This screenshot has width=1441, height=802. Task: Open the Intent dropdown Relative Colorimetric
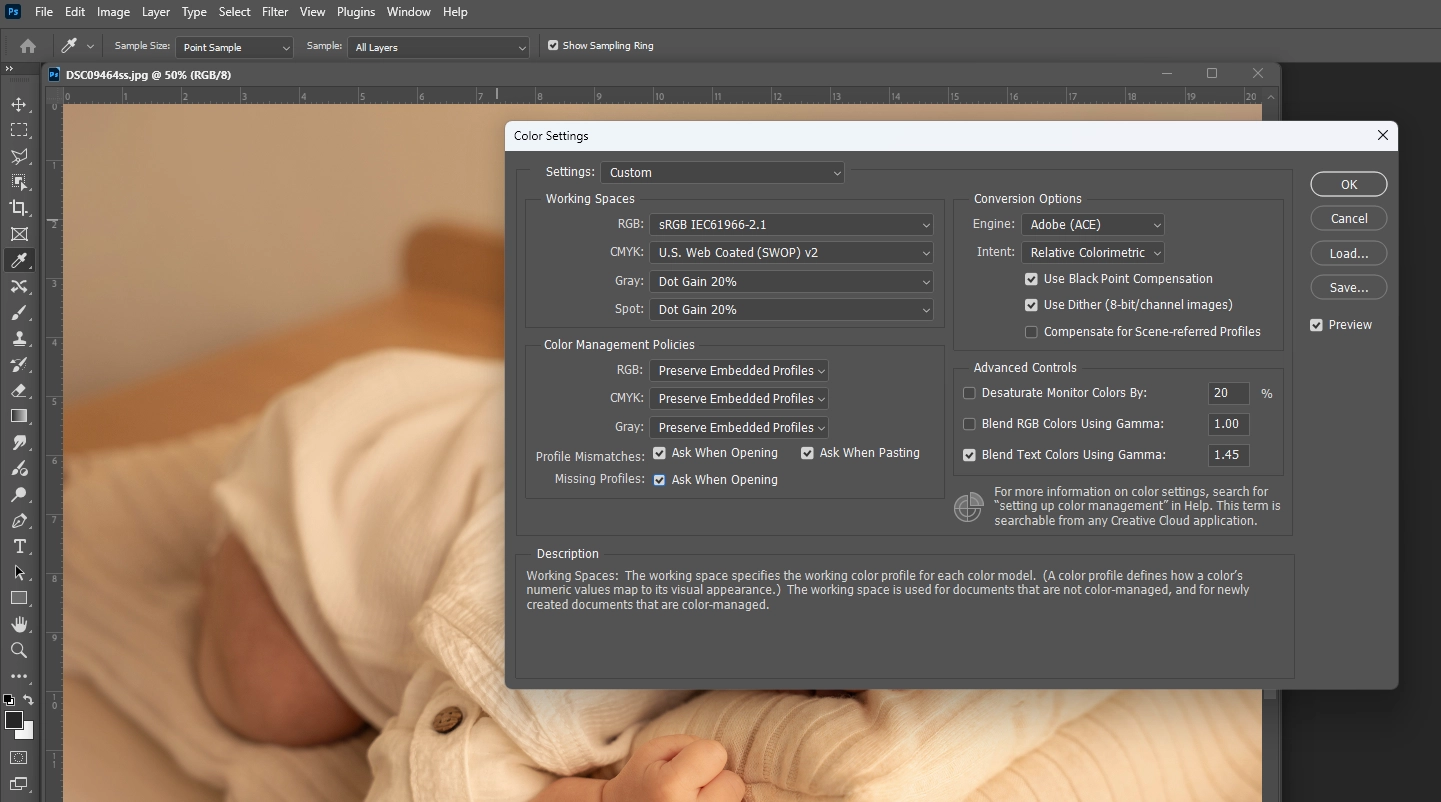click(1092, 253)
